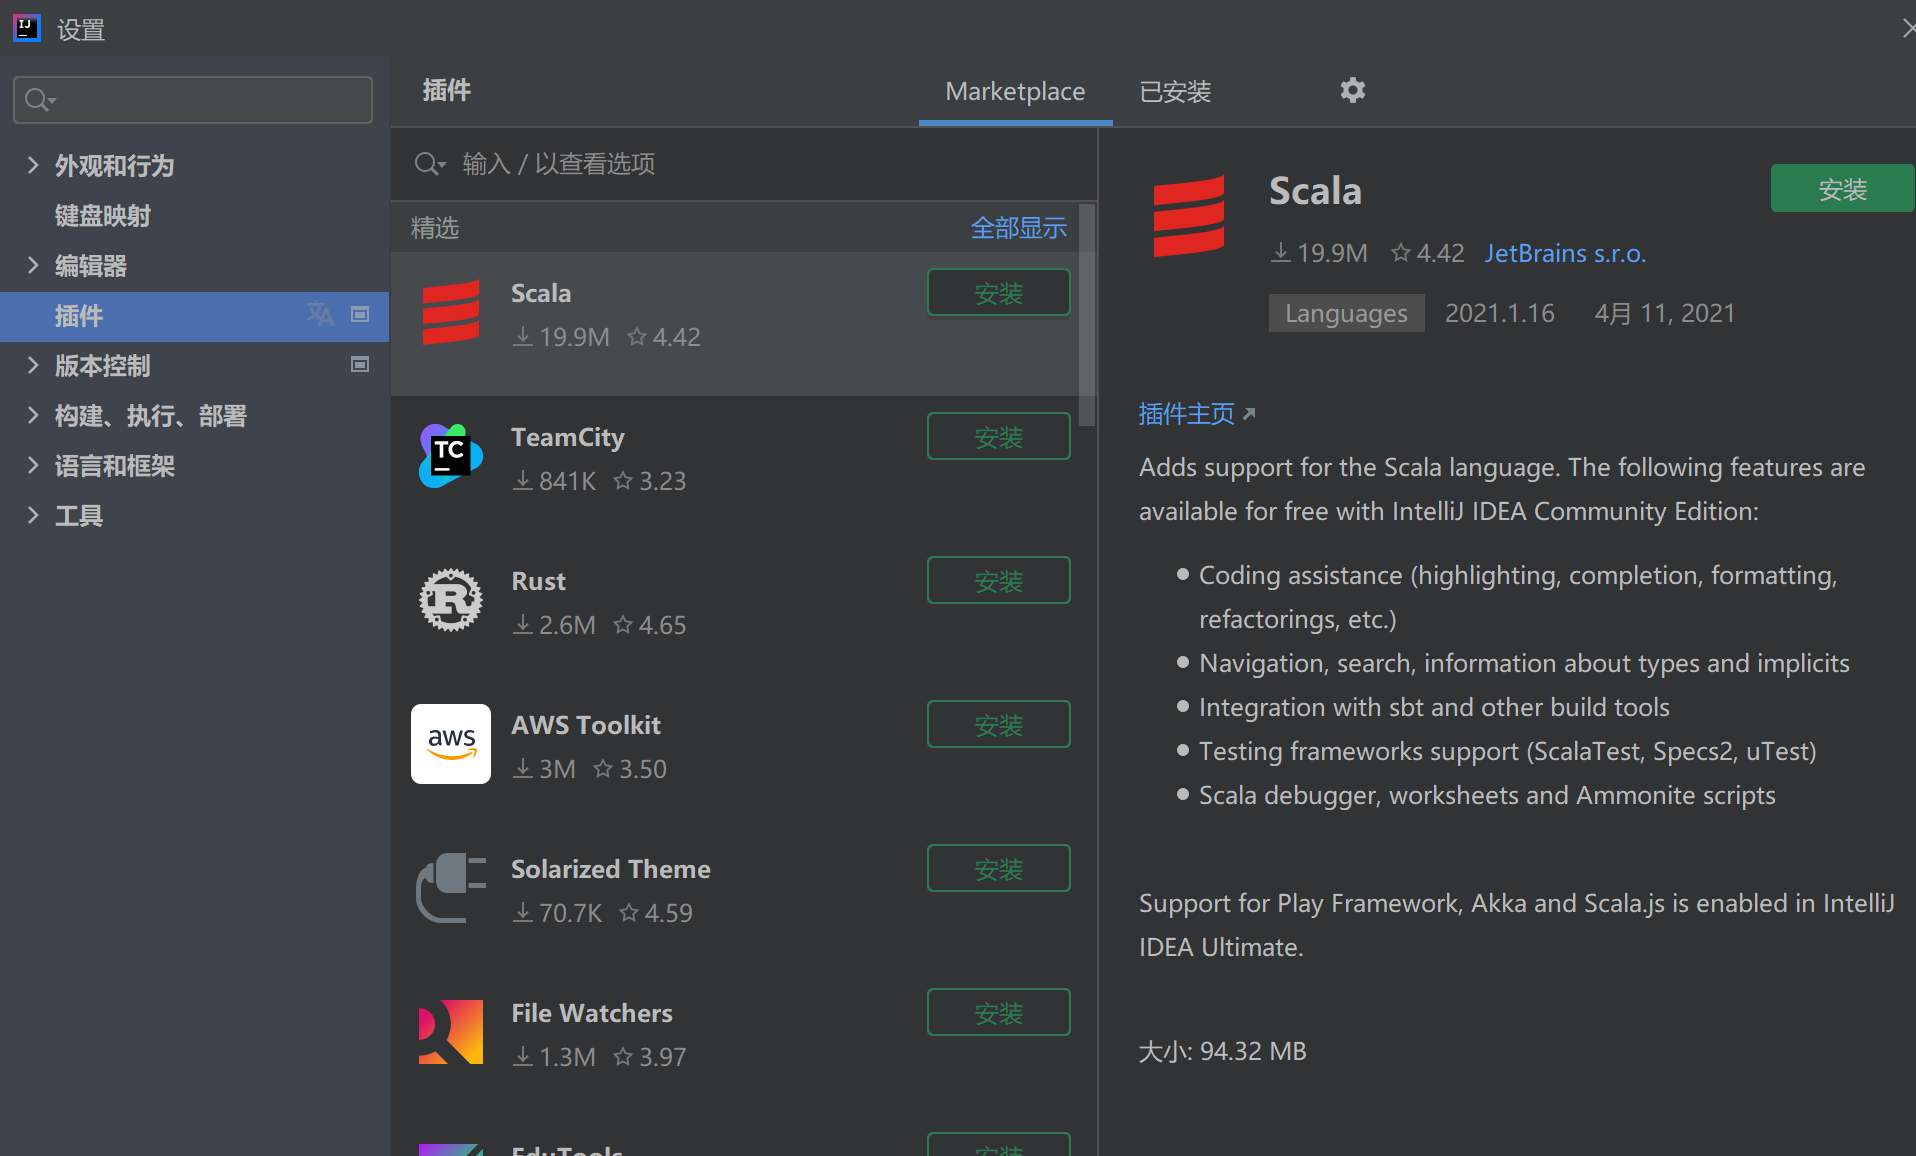Click the plugin search magnifier icon

430,164
